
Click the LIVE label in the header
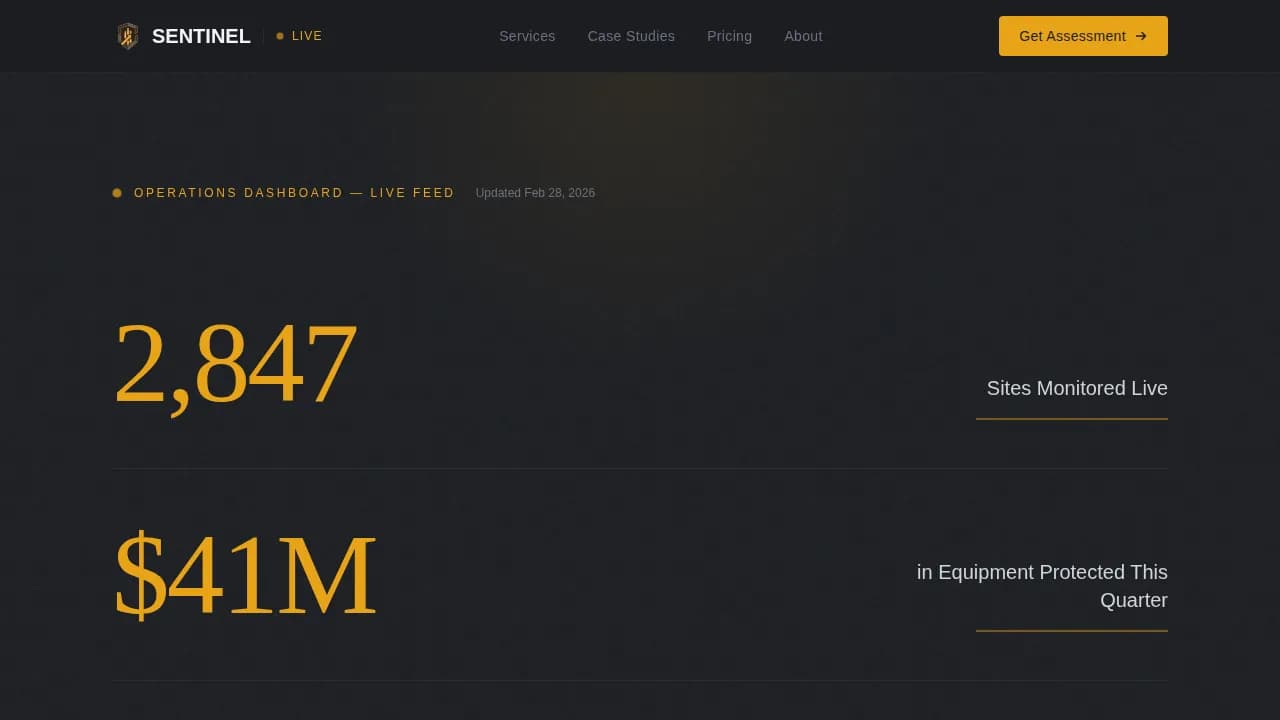pos(307,36)
